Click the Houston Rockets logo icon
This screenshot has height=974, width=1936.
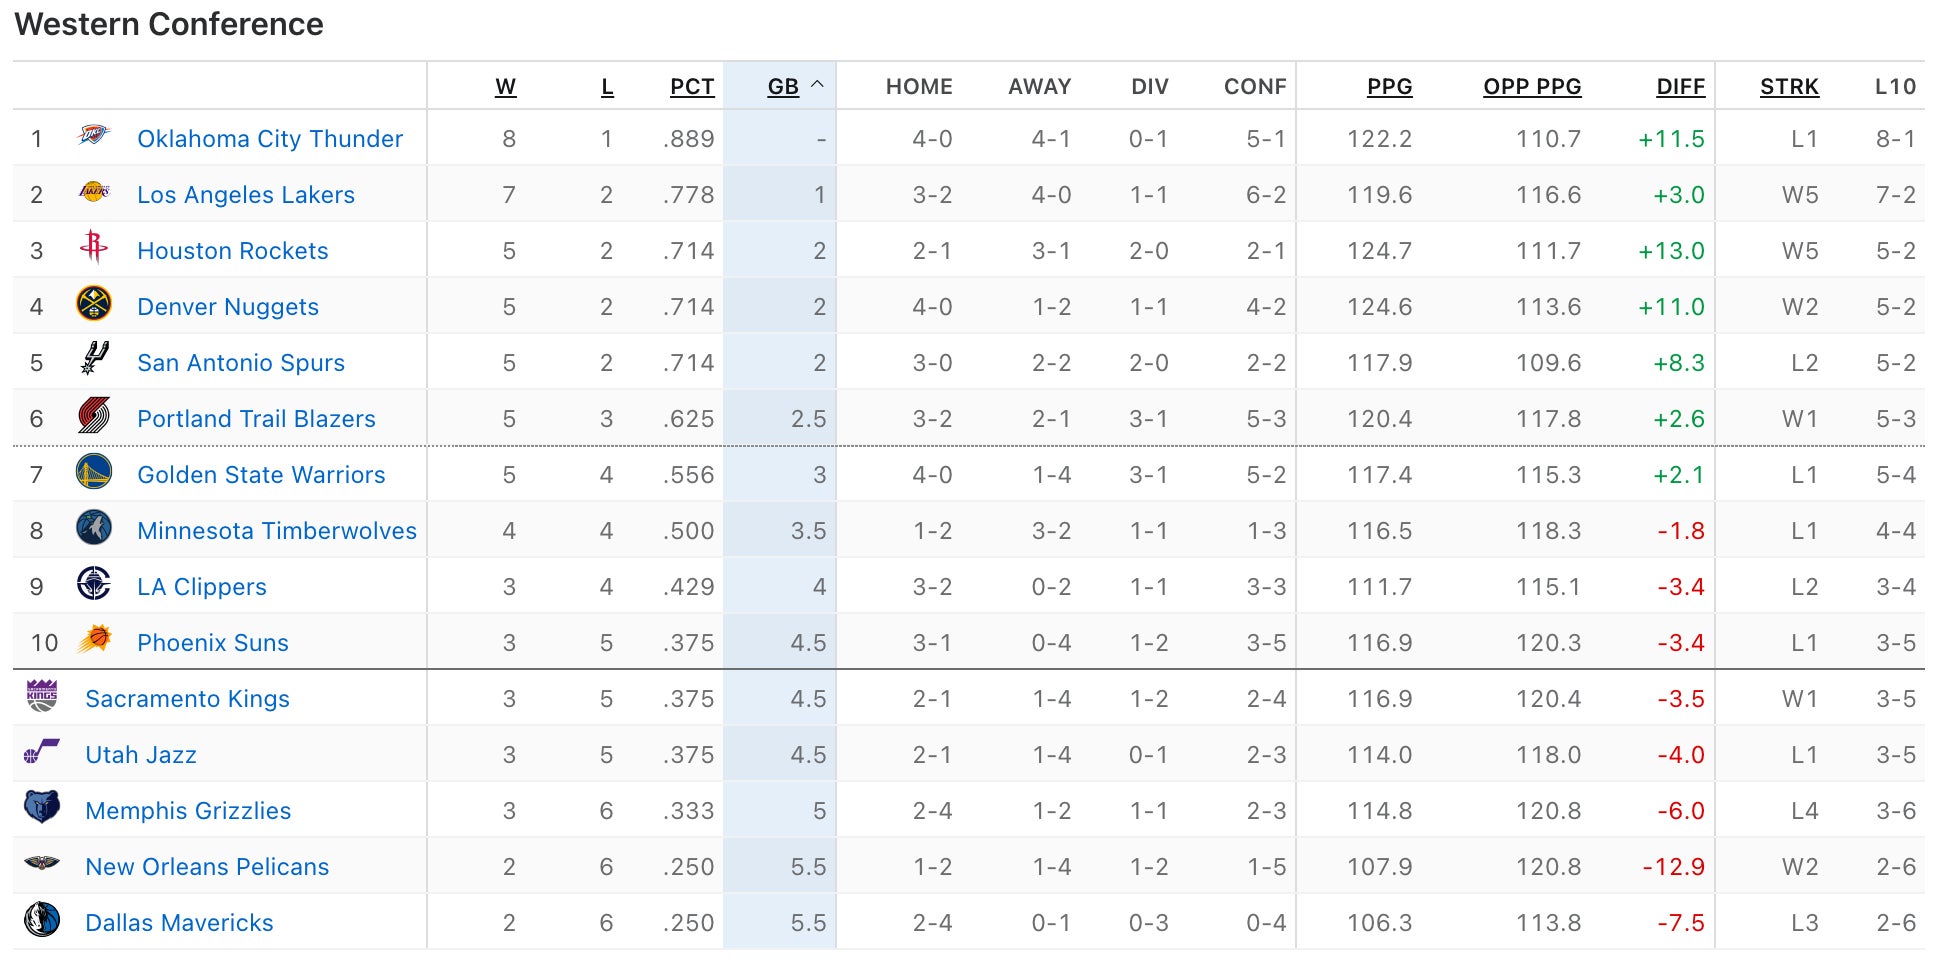pyautogui.click(x=94, y=247)
